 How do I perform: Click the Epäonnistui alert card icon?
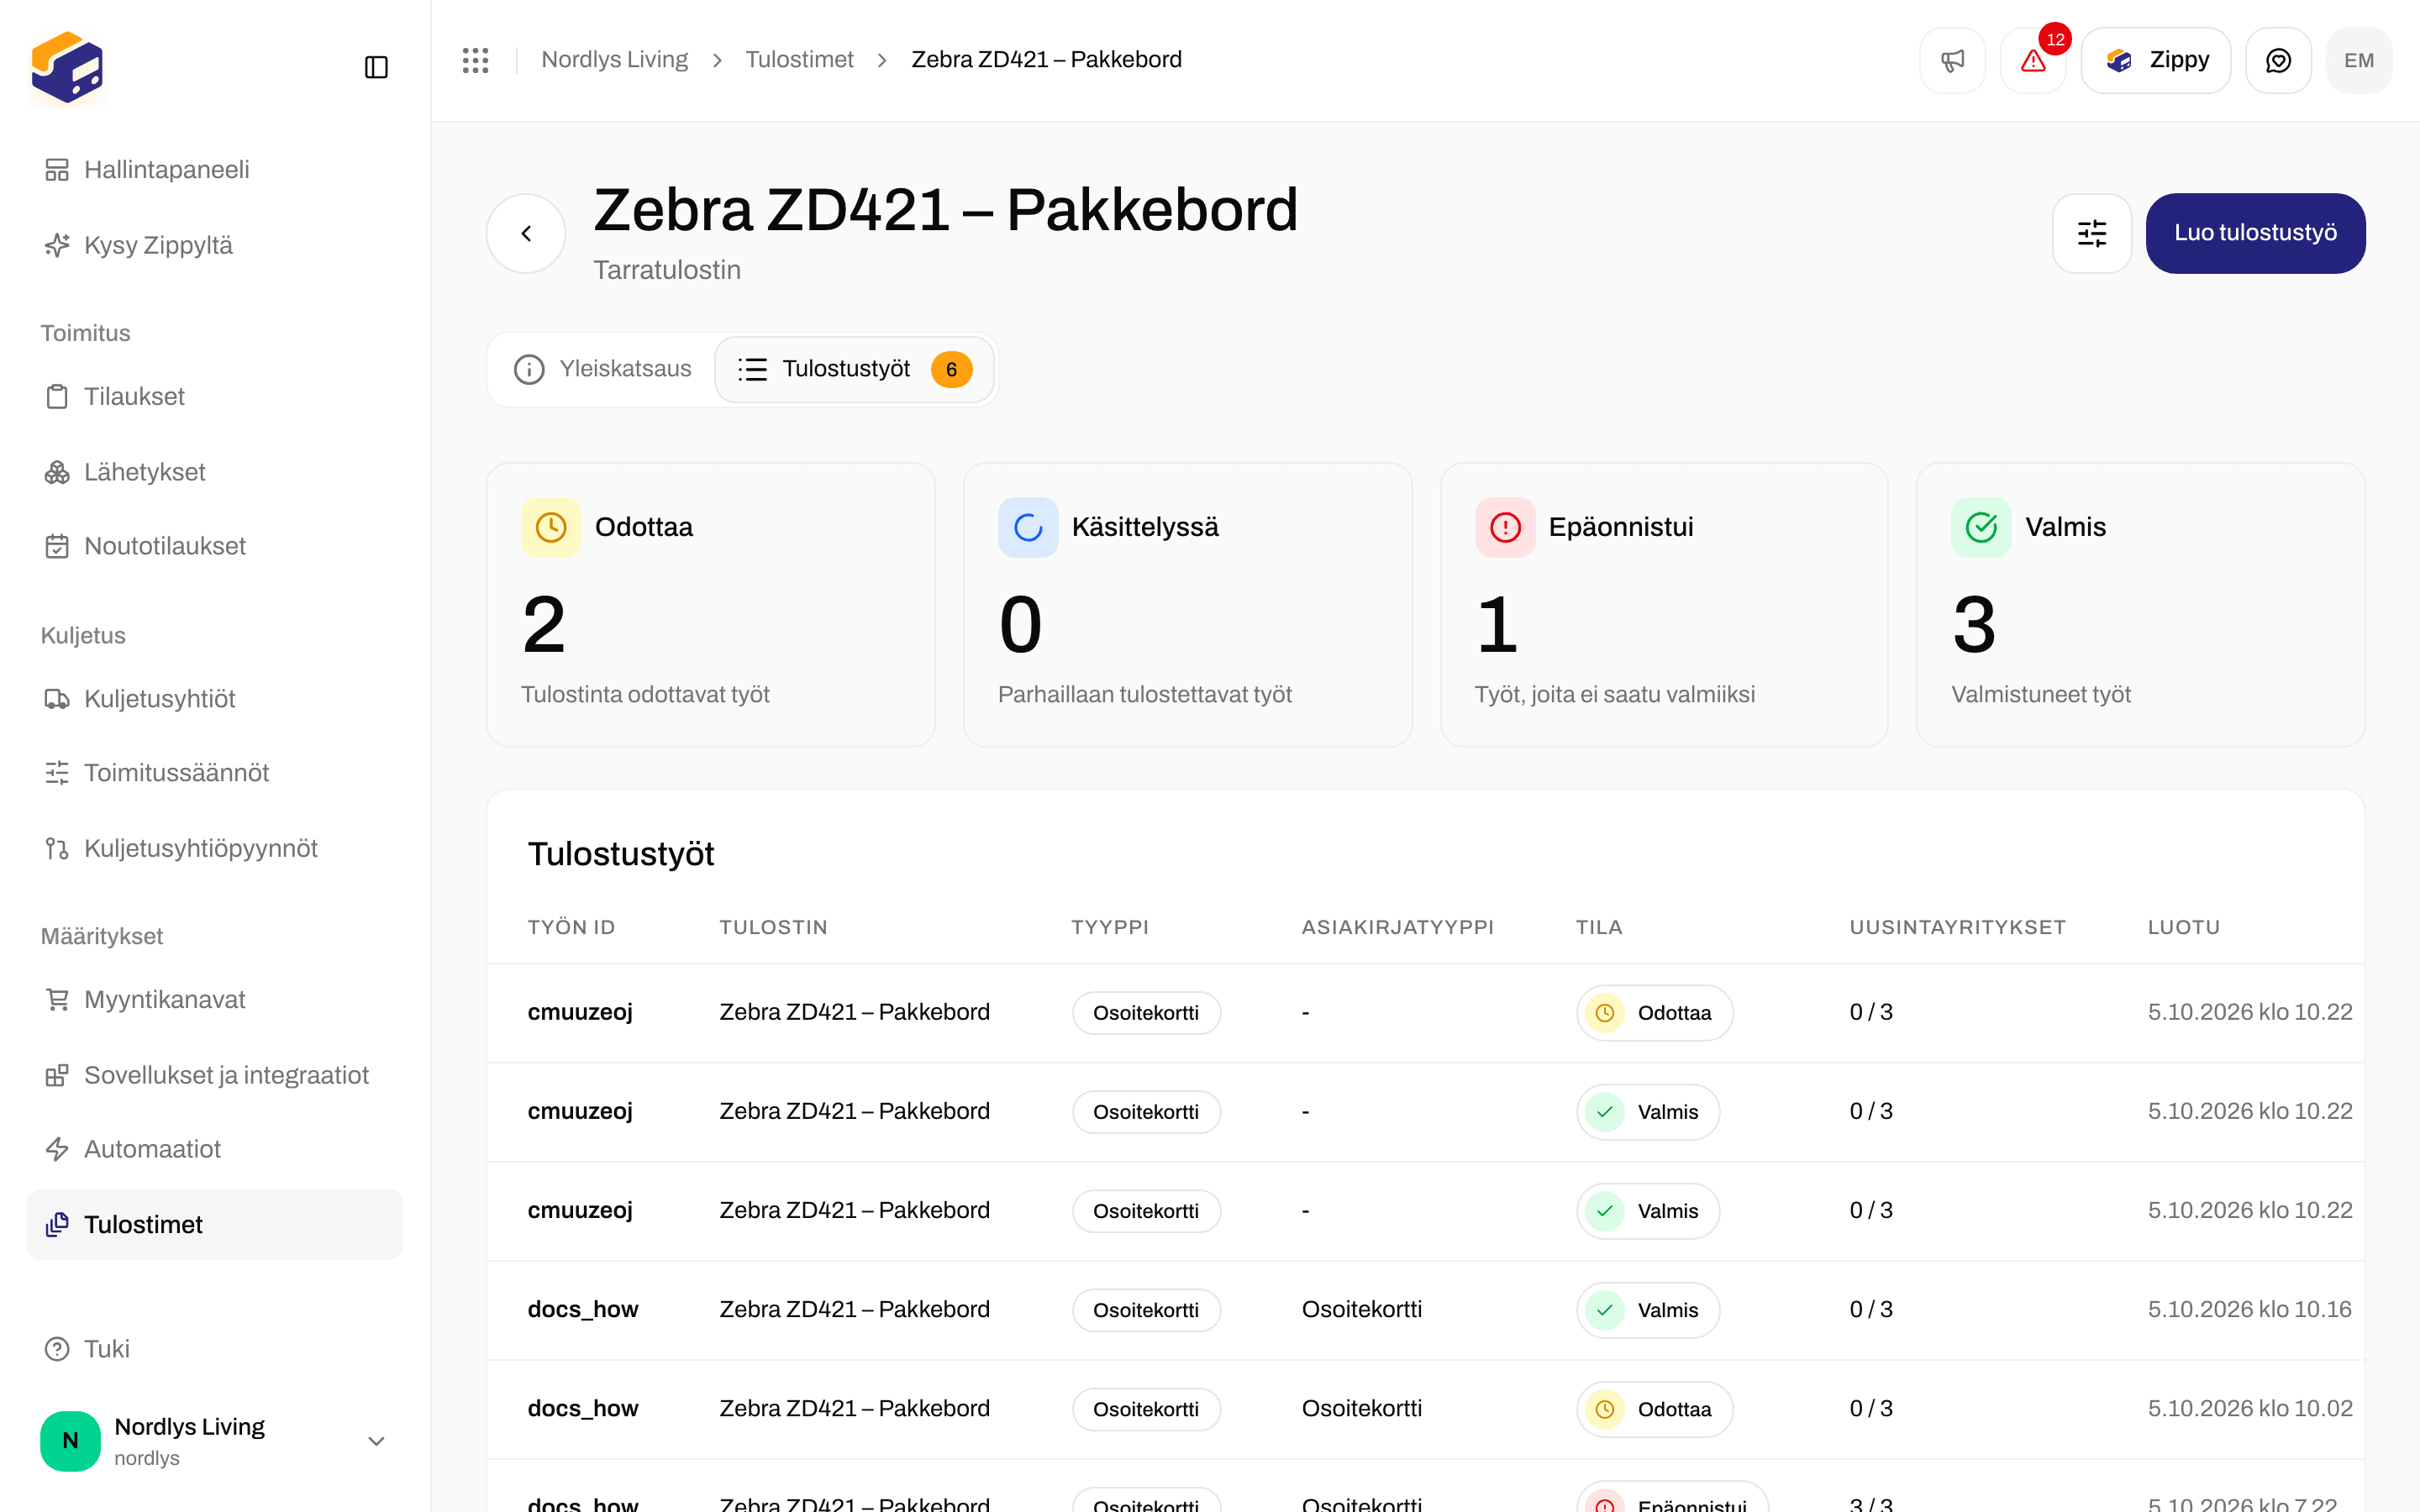pos(1505,527)
